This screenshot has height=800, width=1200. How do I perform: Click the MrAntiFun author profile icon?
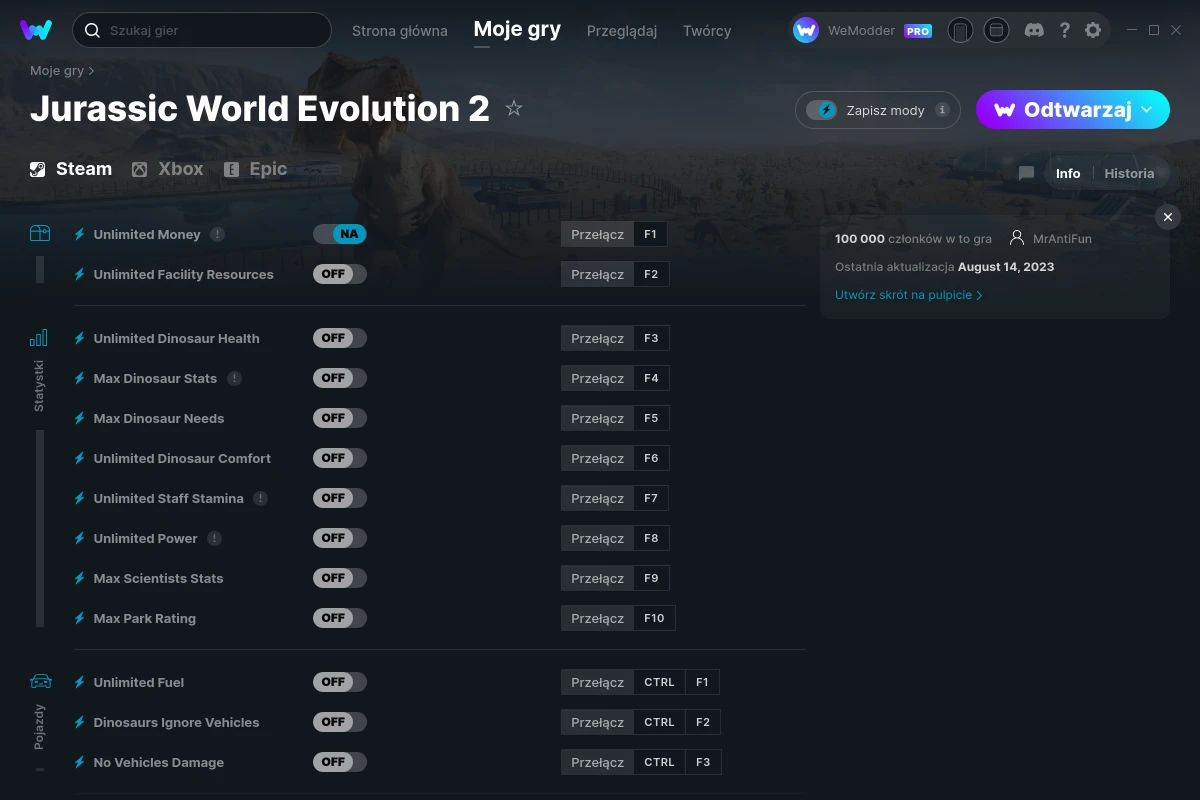(x=1017, y=238)
